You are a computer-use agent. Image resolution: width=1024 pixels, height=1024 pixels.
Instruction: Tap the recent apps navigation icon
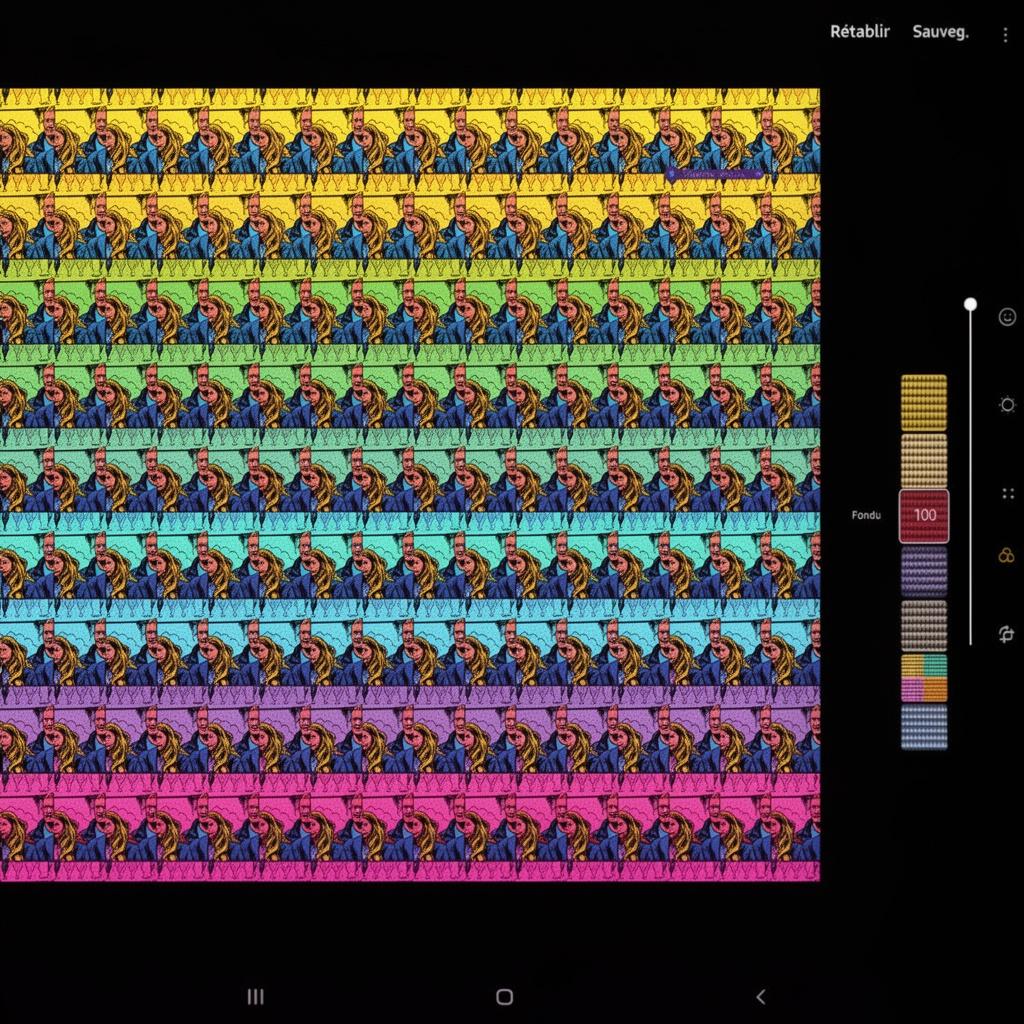click(x=255, y=997)
